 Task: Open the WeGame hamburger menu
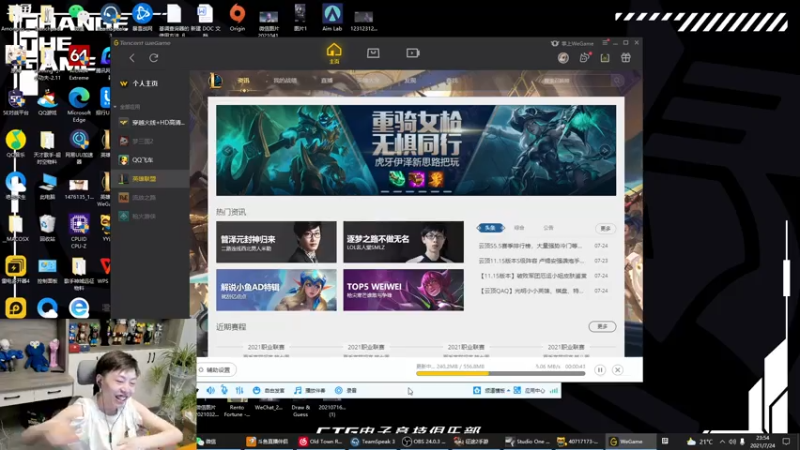(605, 43)
